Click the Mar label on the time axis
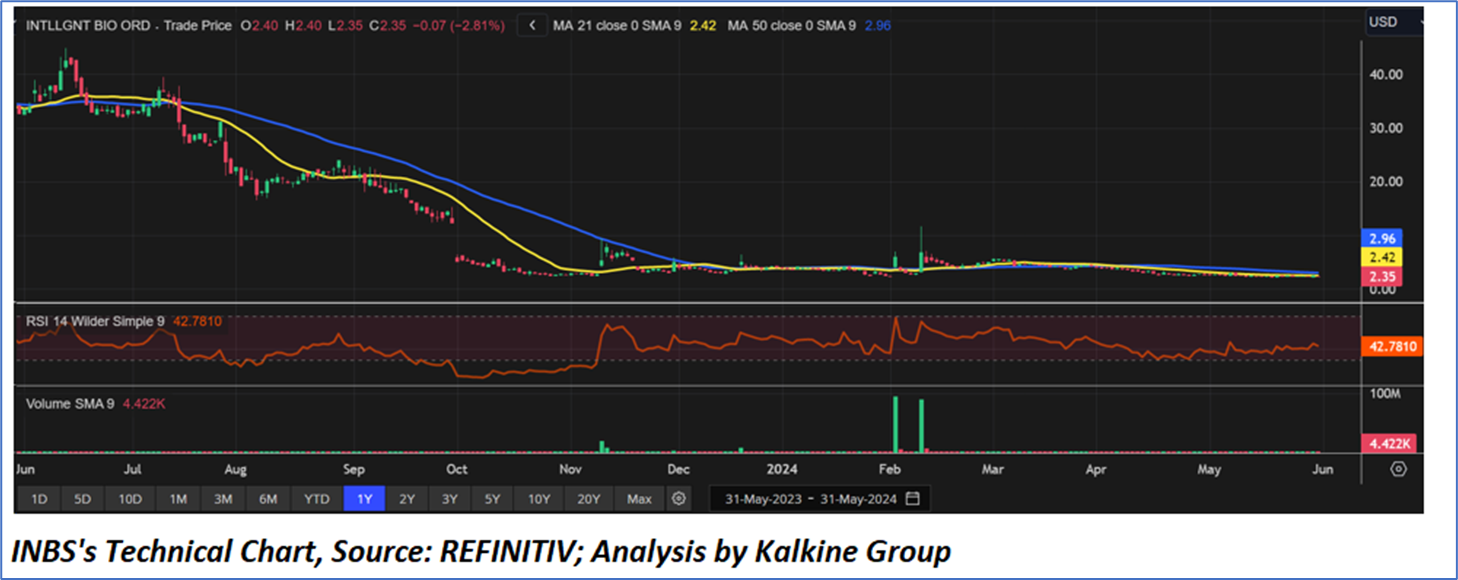The width and height of the screenshot is (1458, 580). (992, 468)
